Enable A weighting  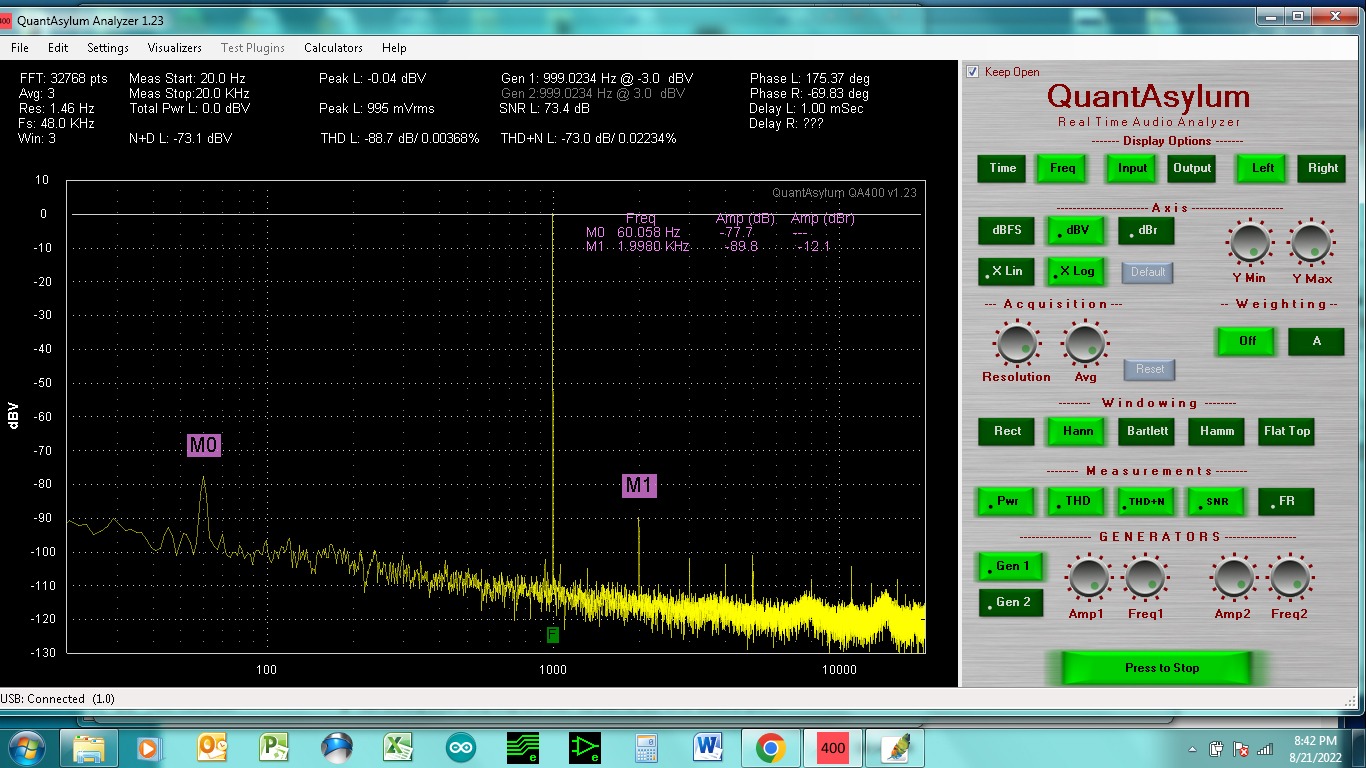pos(1316,341)
